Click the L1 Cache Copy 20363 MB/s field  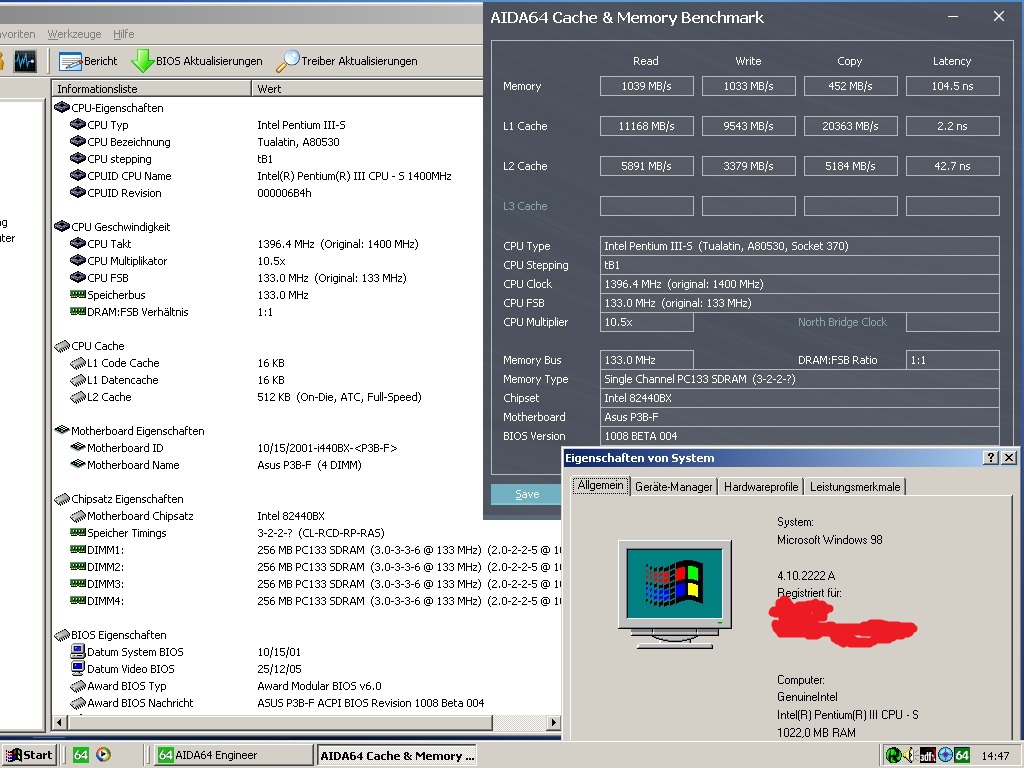pyautogui.click(x=850, y=126)
